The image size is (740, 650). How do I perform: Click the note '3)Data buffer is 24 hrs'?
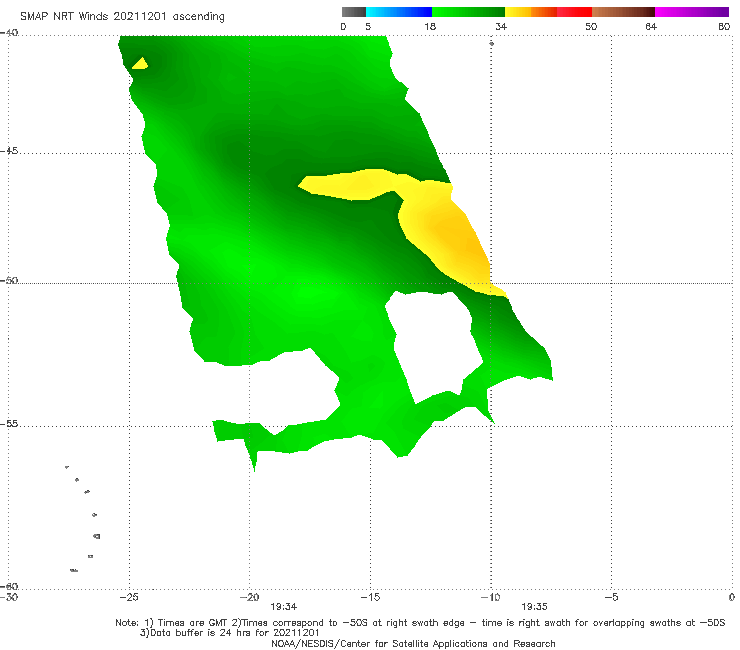pos(229,633)
